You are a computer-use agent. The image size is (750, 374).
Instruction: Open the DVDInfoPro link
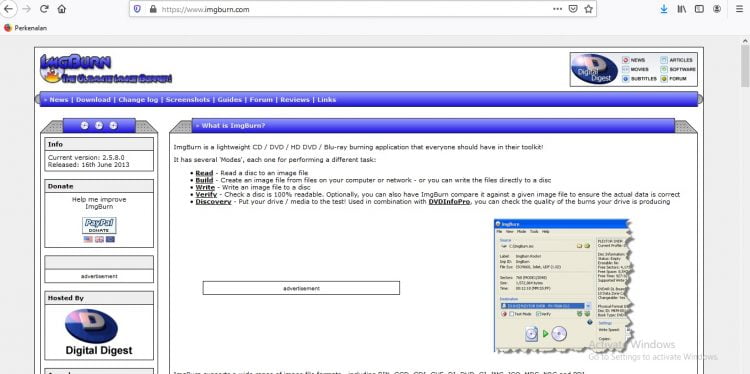click(449, 202)
